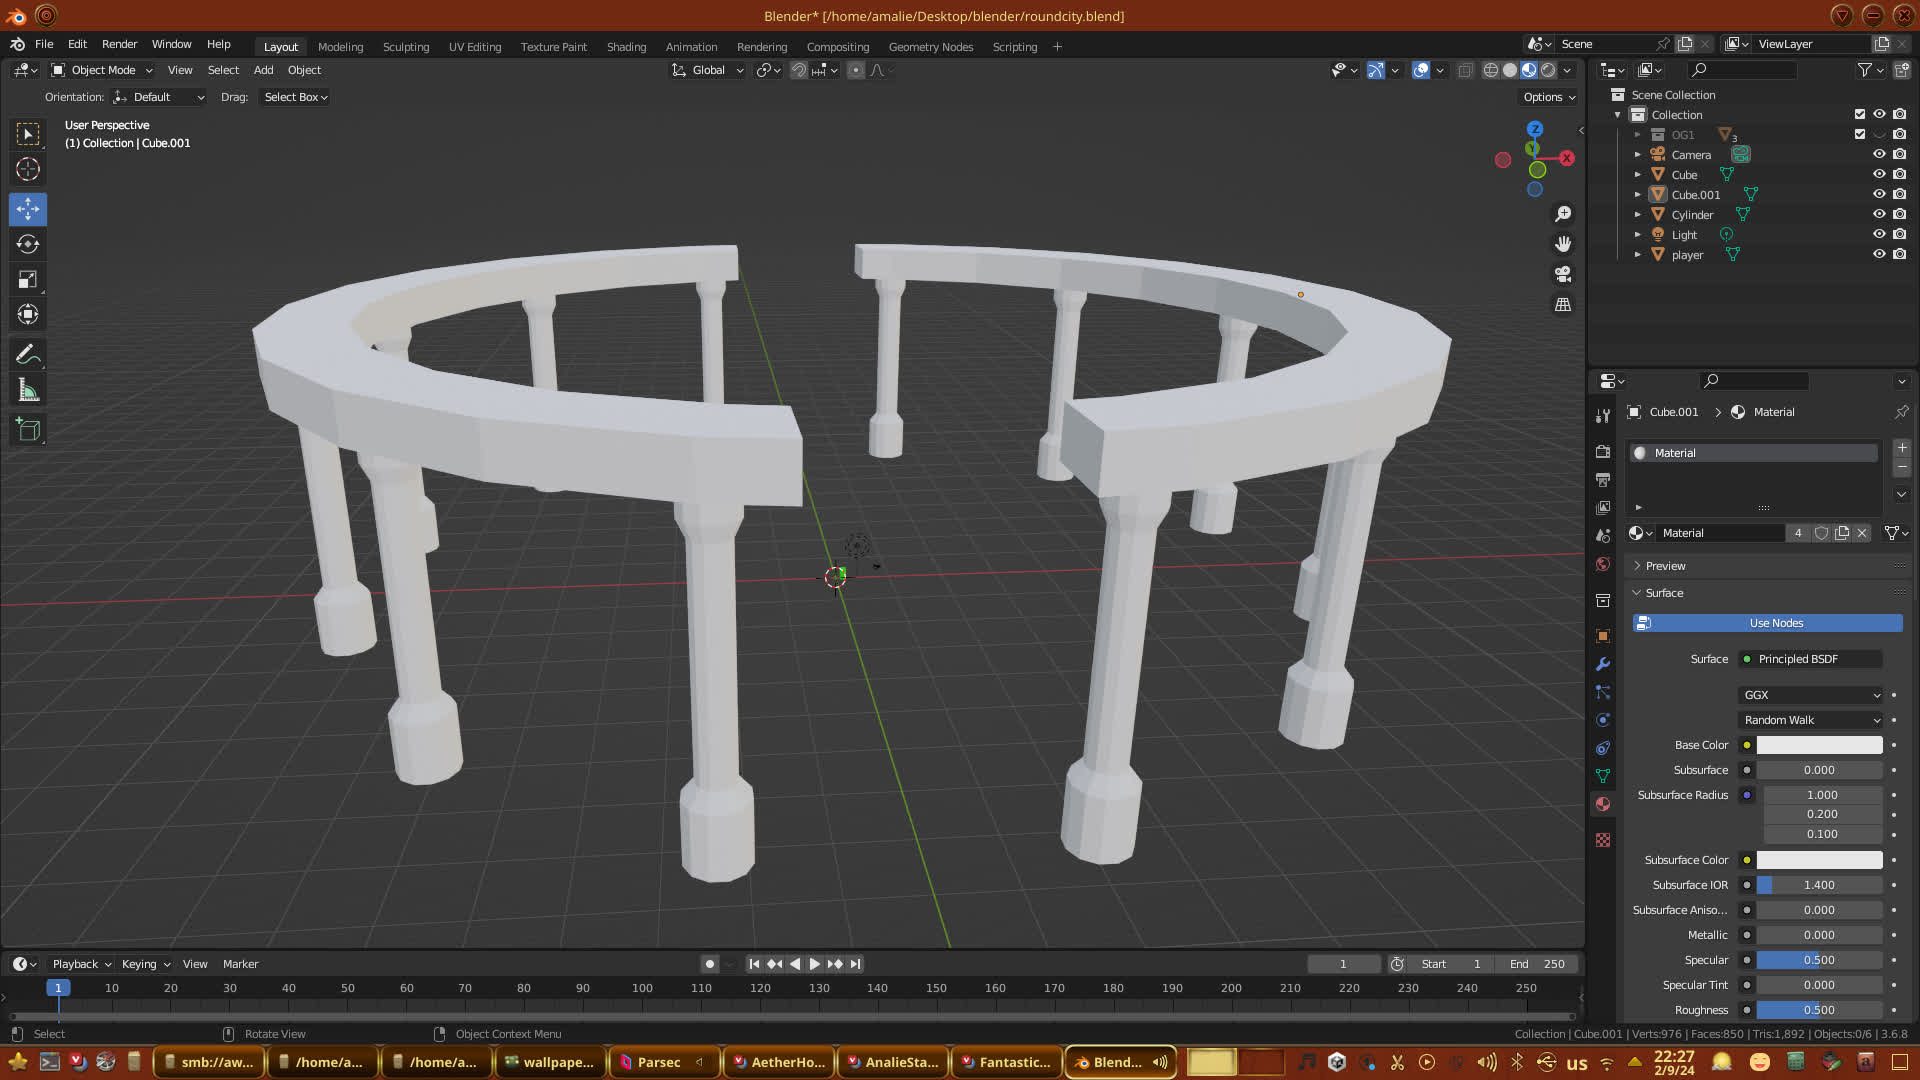Select the Rotate tool in toolbar
The width and height of the screenshot is (1920, 1080).
tap(28, 244)
